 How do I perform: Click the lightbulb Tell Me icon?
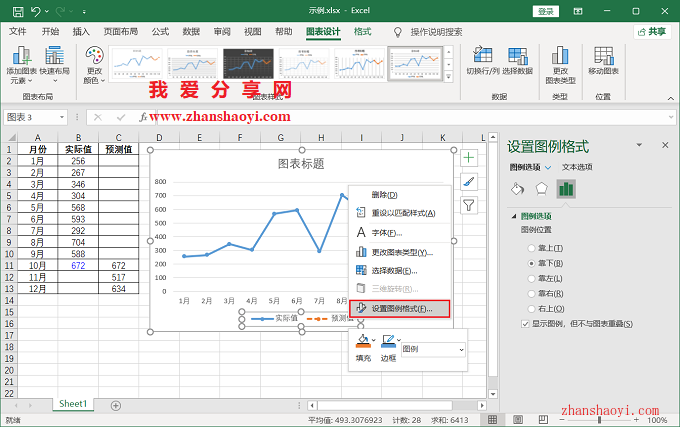(x=398, y=32)
